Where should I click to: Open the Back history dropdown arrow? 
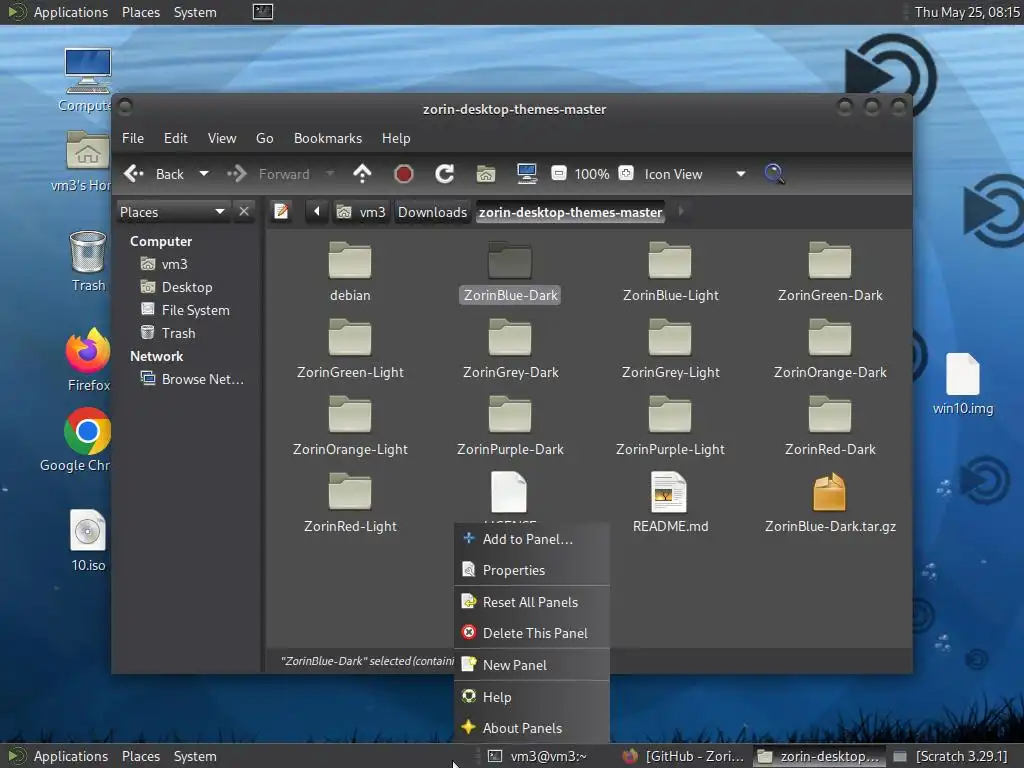click(x=204, y=174)
